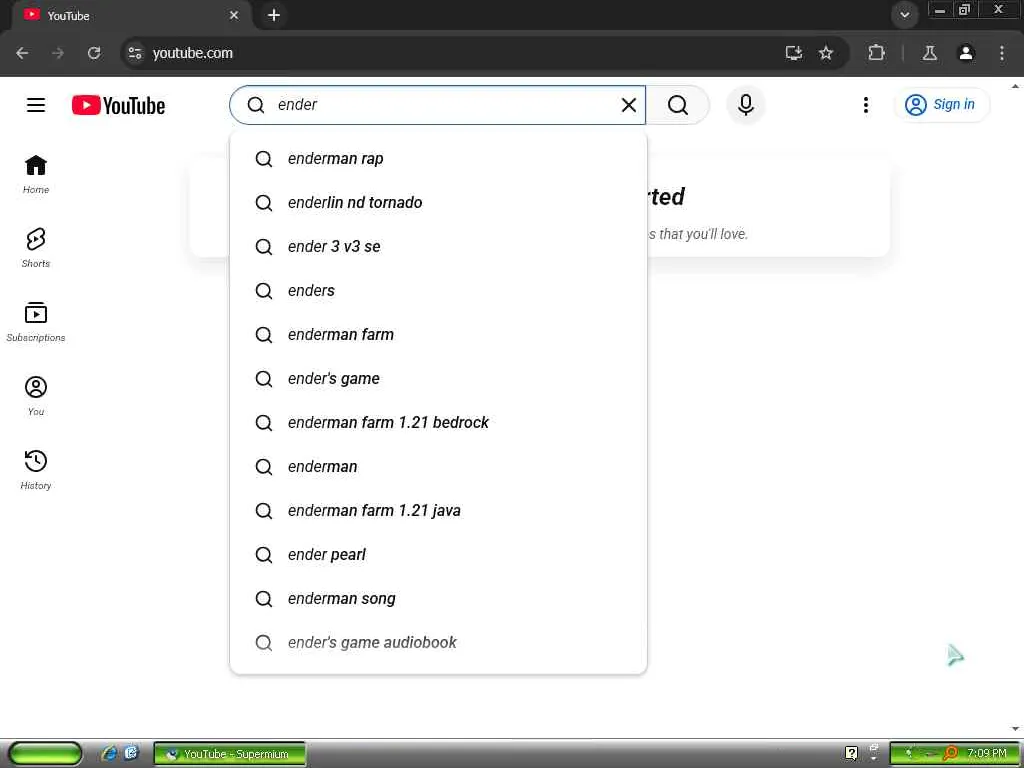Pick the plain "enderman" suggestion
Screen dimensions: 1024x768
click(x=438, y=467)
